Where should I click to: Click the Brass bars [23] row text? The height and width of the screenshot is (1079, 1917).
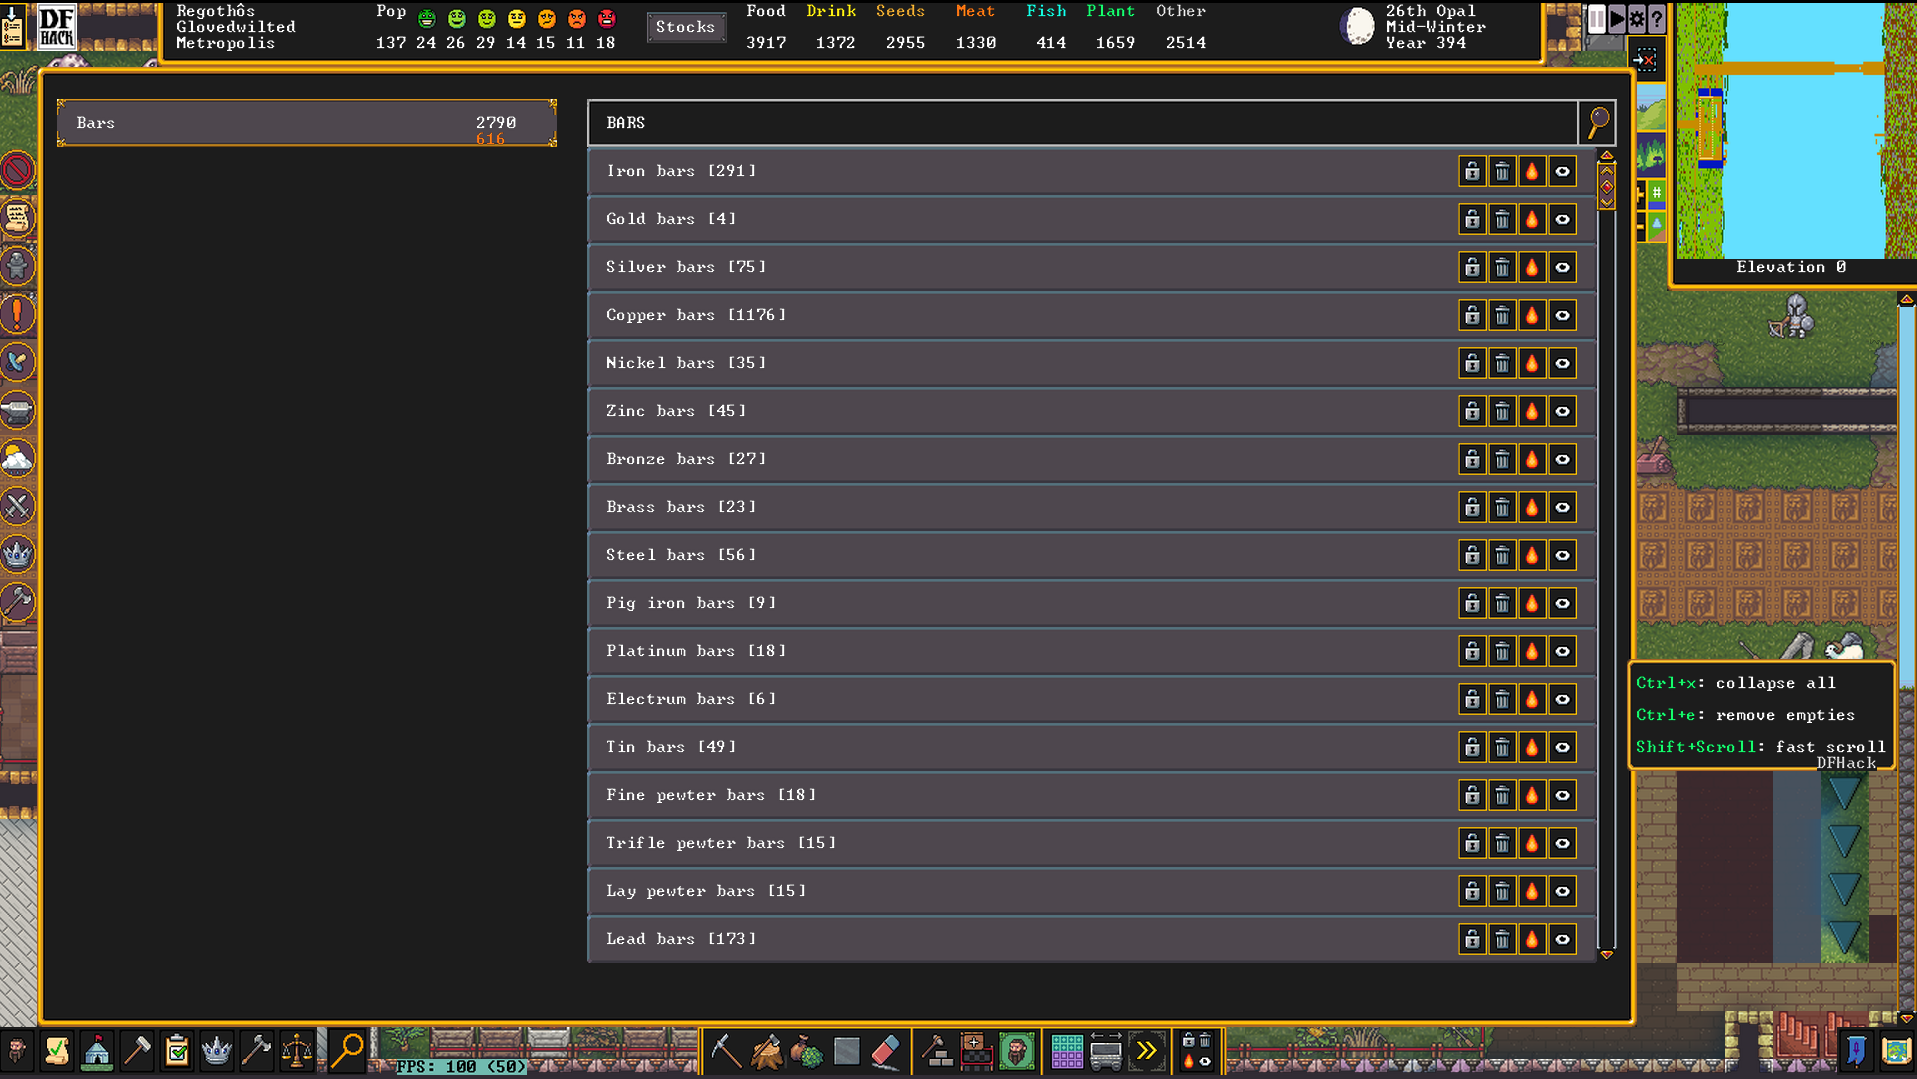click(681, 507)
